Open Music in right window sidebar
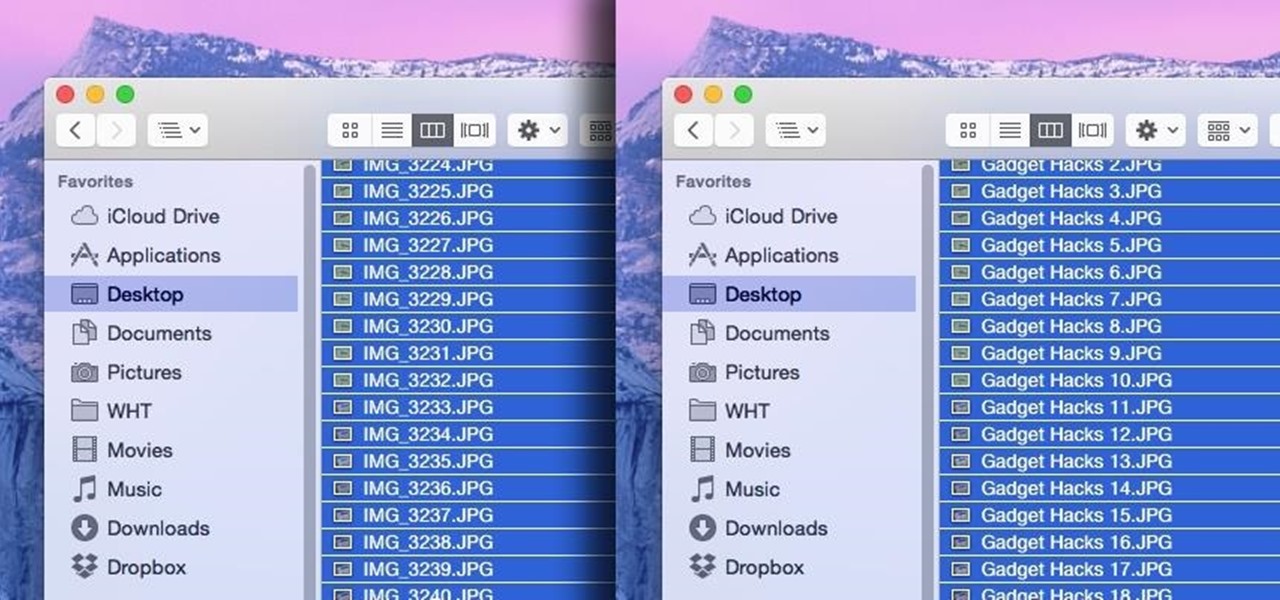This screenshot has width=1280, height=600. 790,489
